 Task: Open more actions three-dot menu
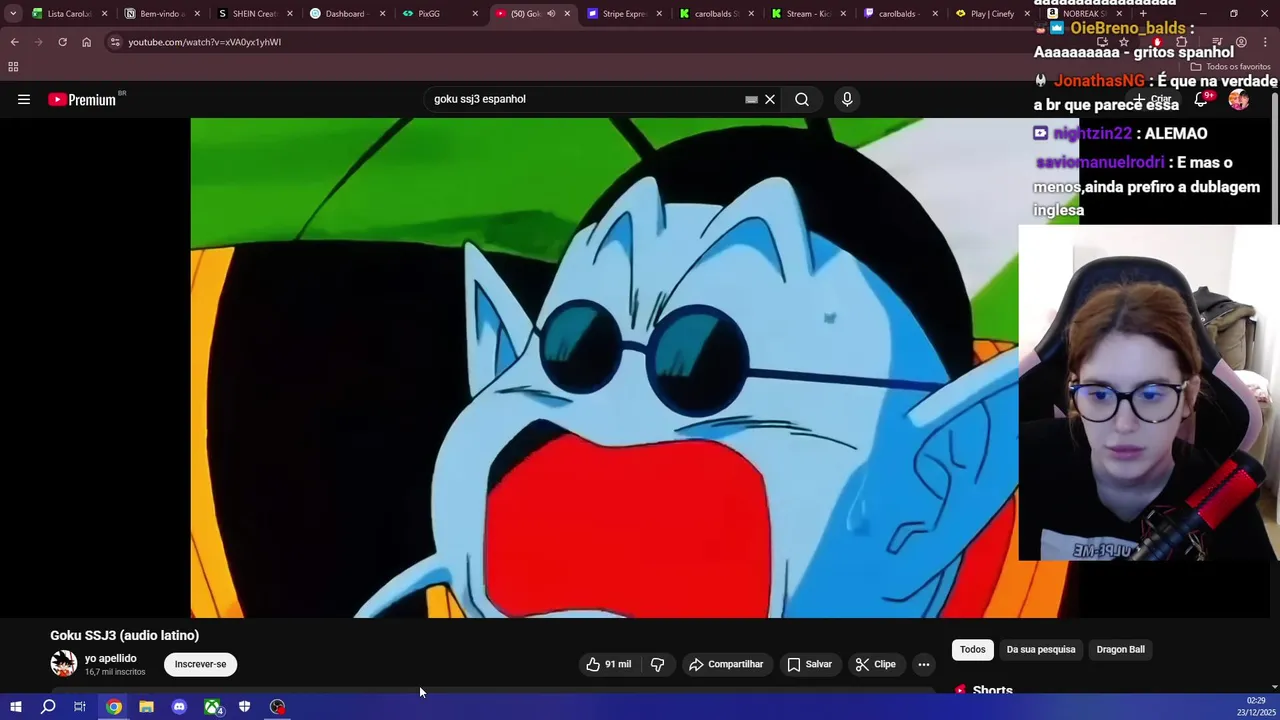(924, 664)
